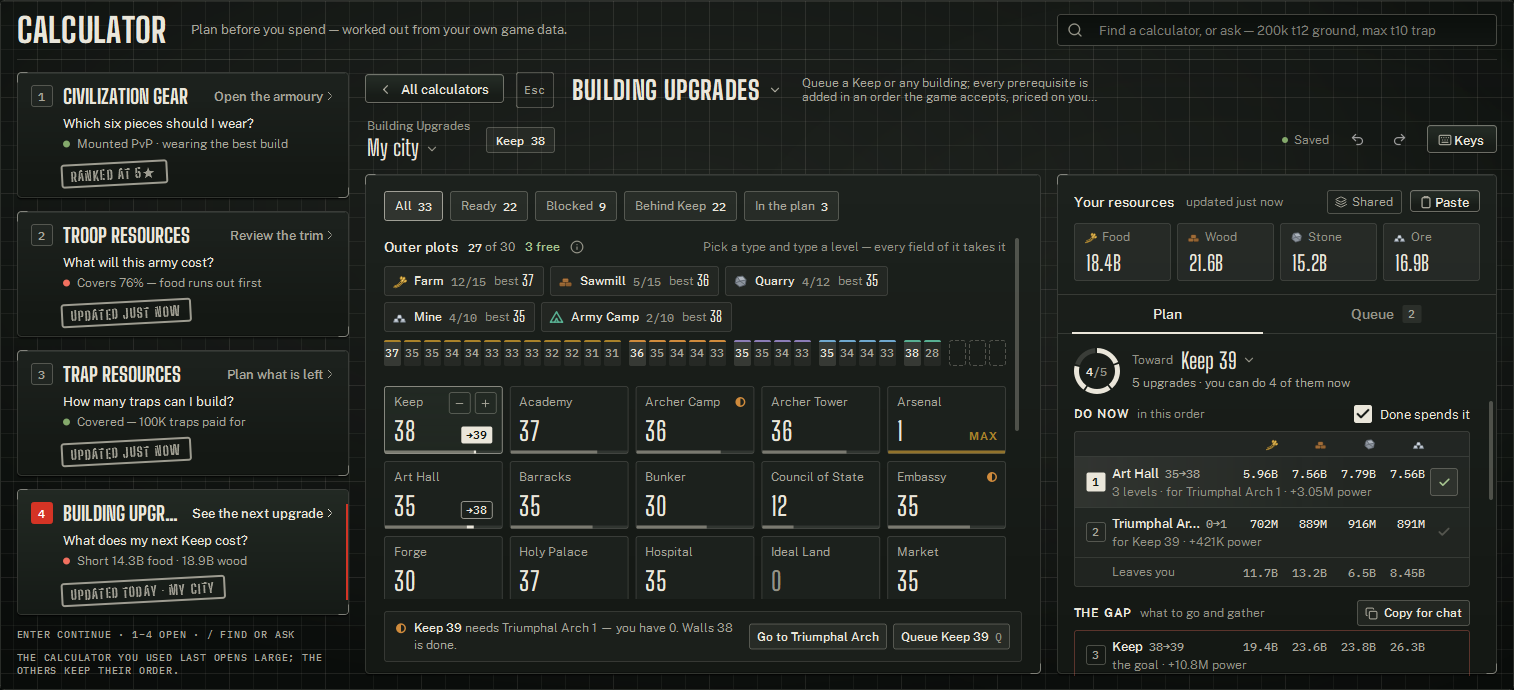Decrease Keep level with minus button
1514x690 pixels.
pos(459,403)
